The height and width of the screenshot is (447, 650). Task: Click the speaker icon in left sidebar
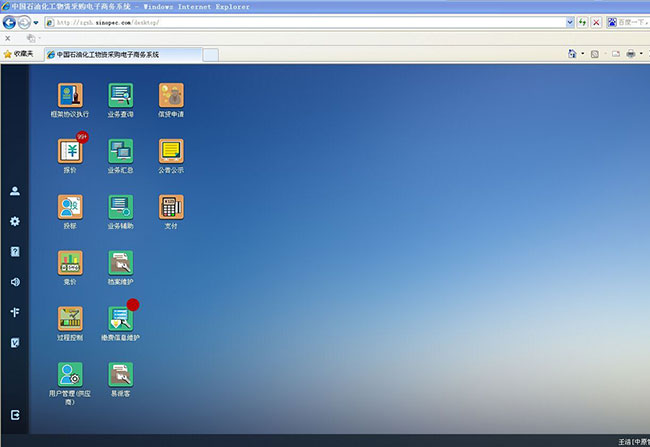tap(15, 282)
